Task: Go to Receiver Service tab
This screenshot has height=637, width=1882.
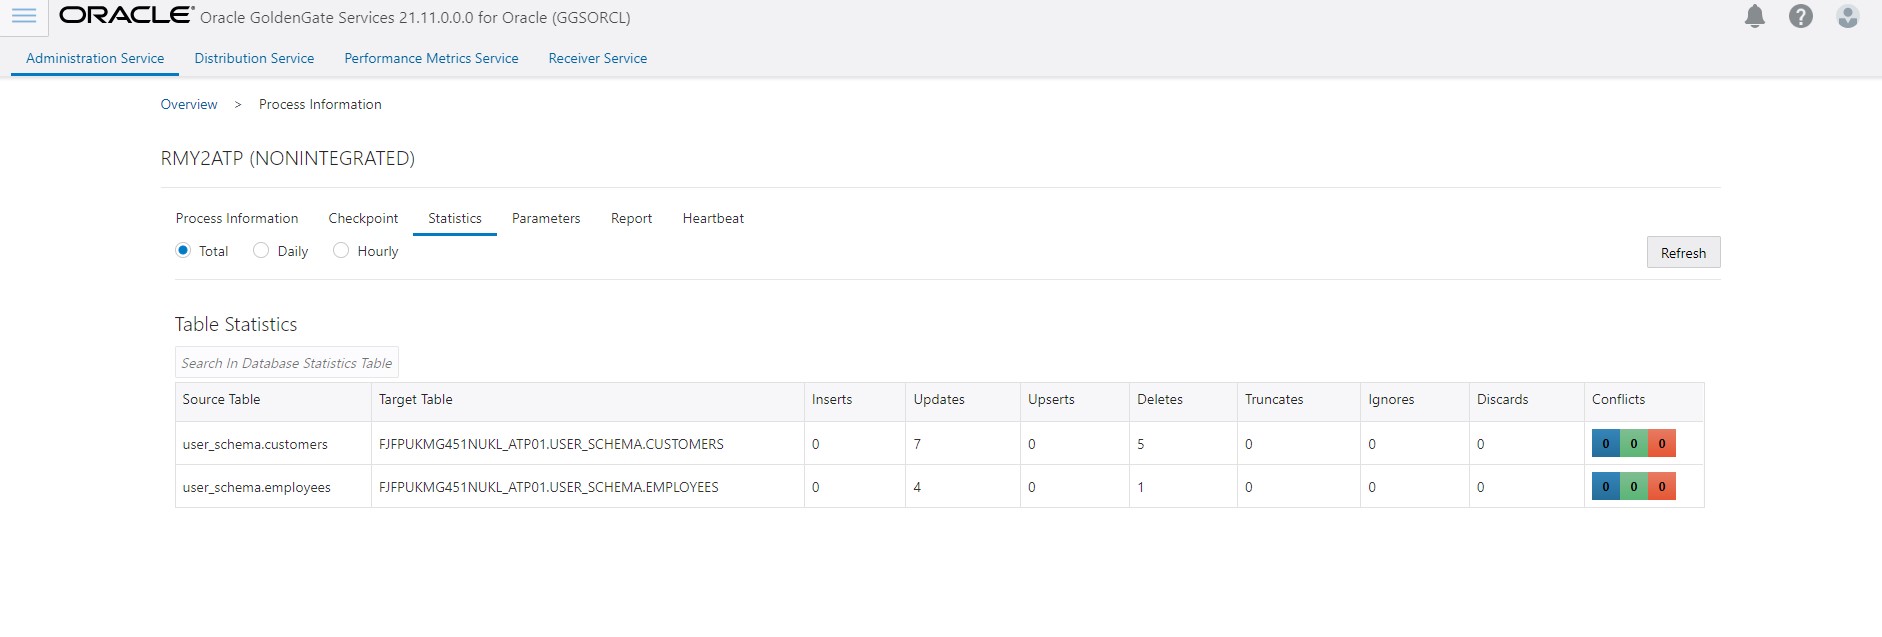Action: [597, 58]
